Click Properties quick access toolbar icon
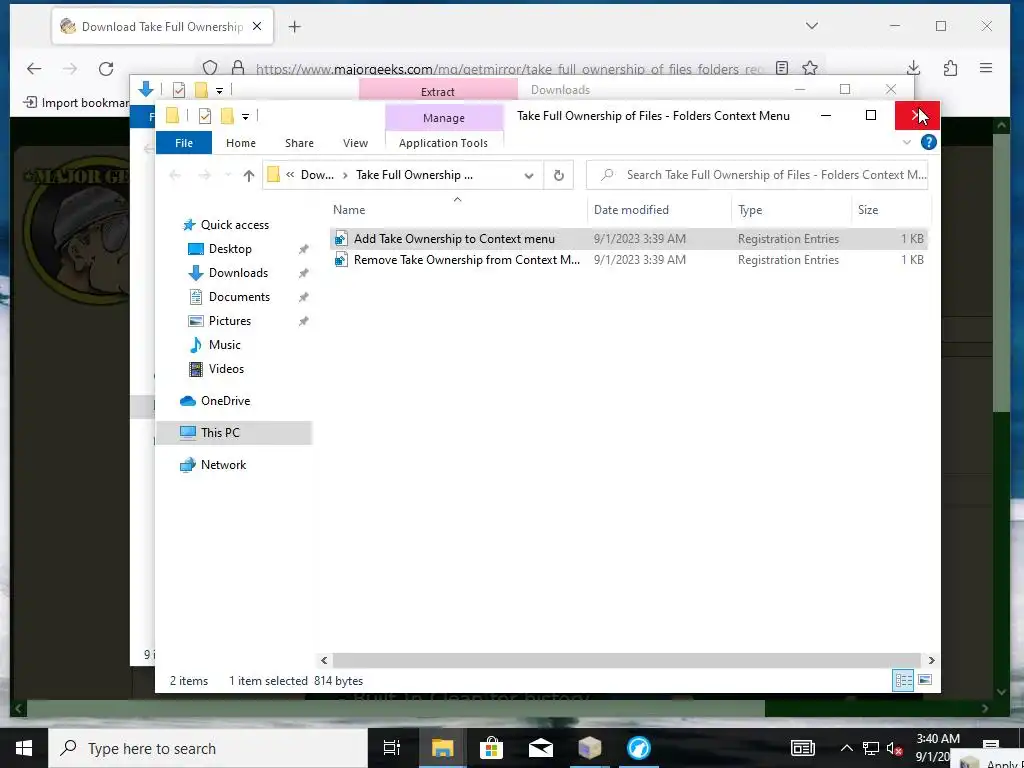1024x768 pixels. coord(204,116)
